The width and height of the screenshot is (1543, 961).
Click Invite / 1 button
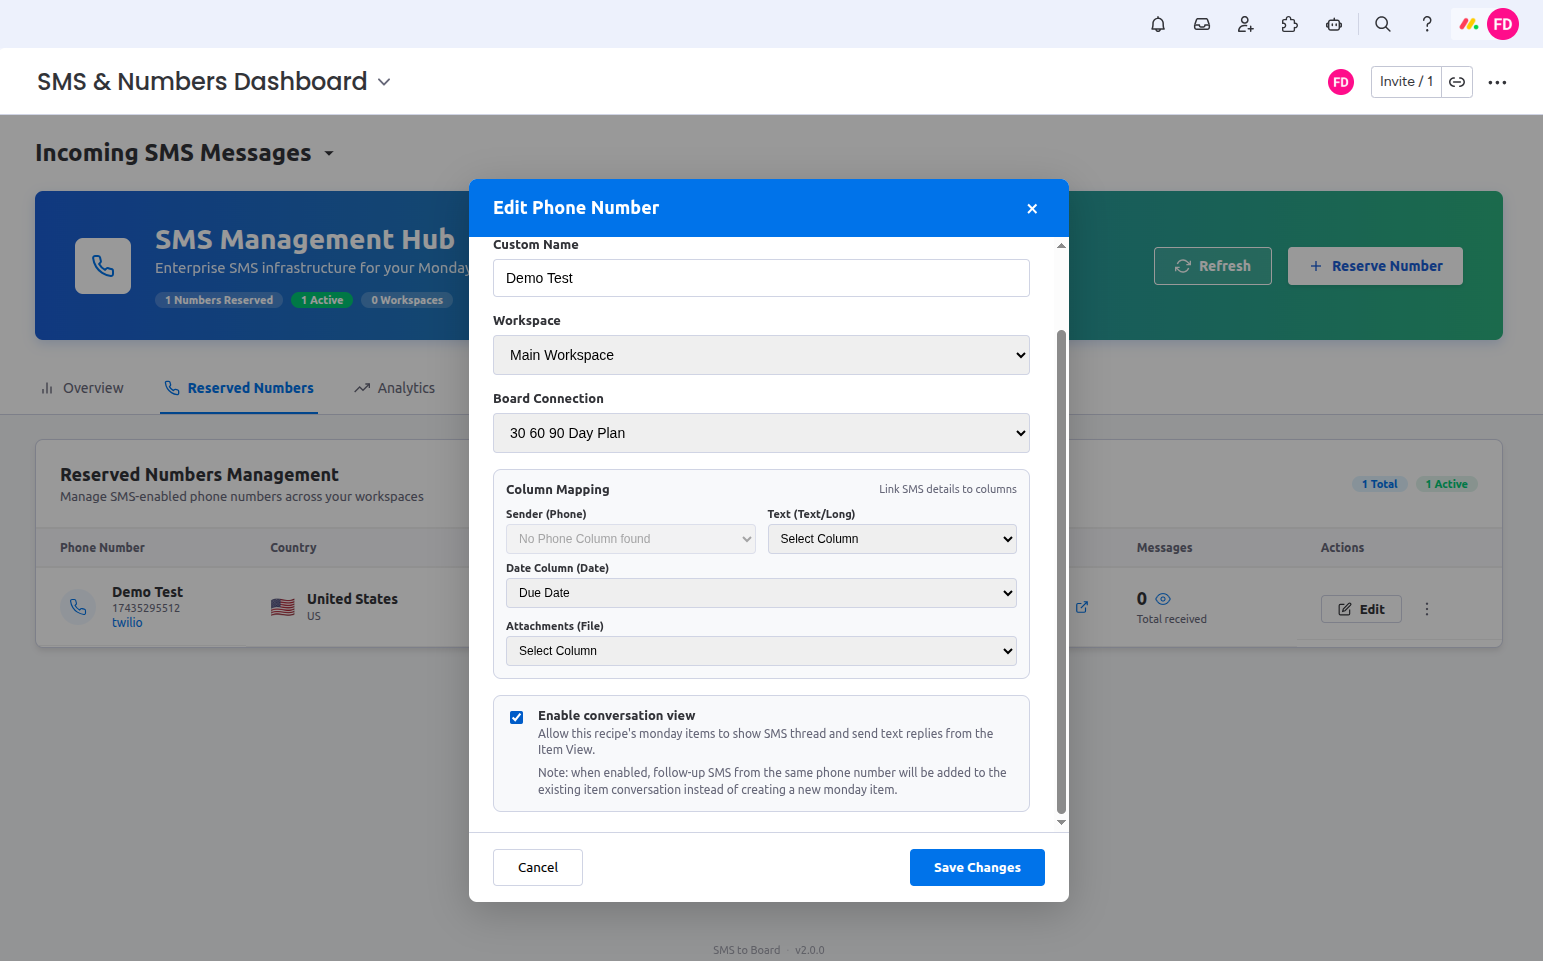point(1406,82)
